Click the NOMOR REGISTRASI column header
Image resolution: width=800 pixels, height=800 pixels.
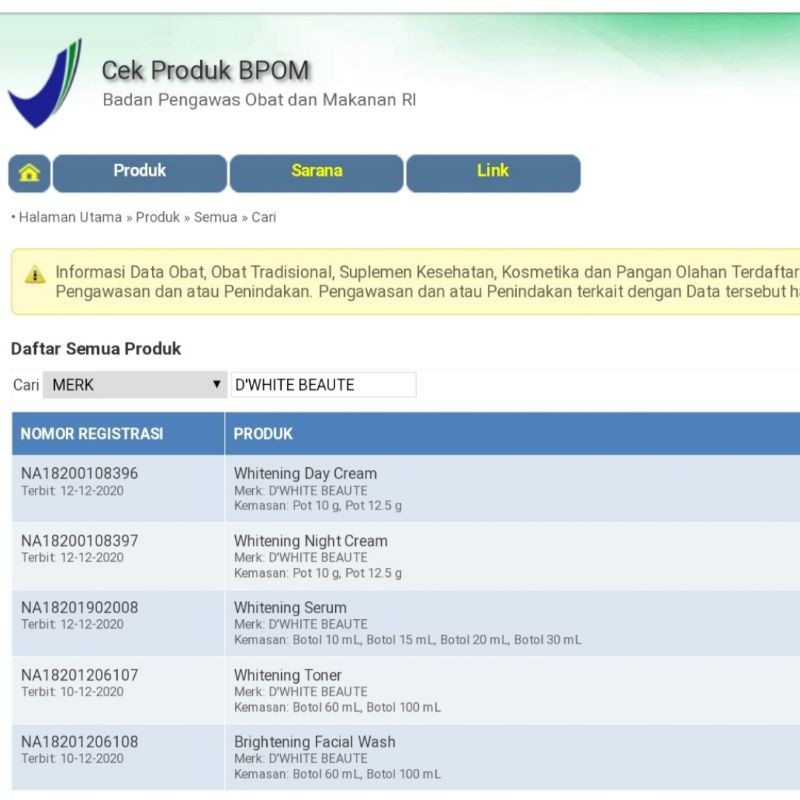[x=118, y=434]
